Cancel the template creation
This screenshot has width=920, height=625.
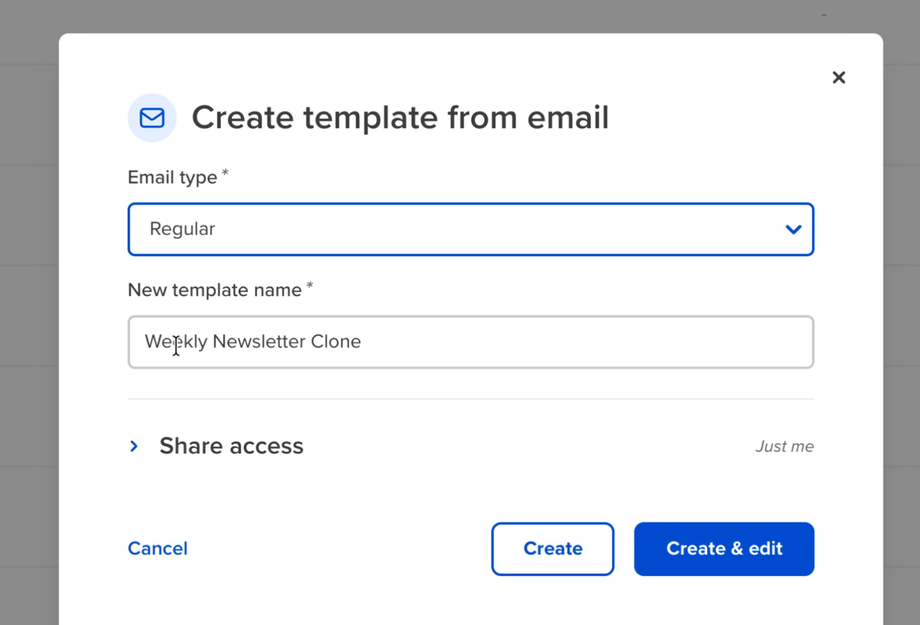tap(158, 548)
